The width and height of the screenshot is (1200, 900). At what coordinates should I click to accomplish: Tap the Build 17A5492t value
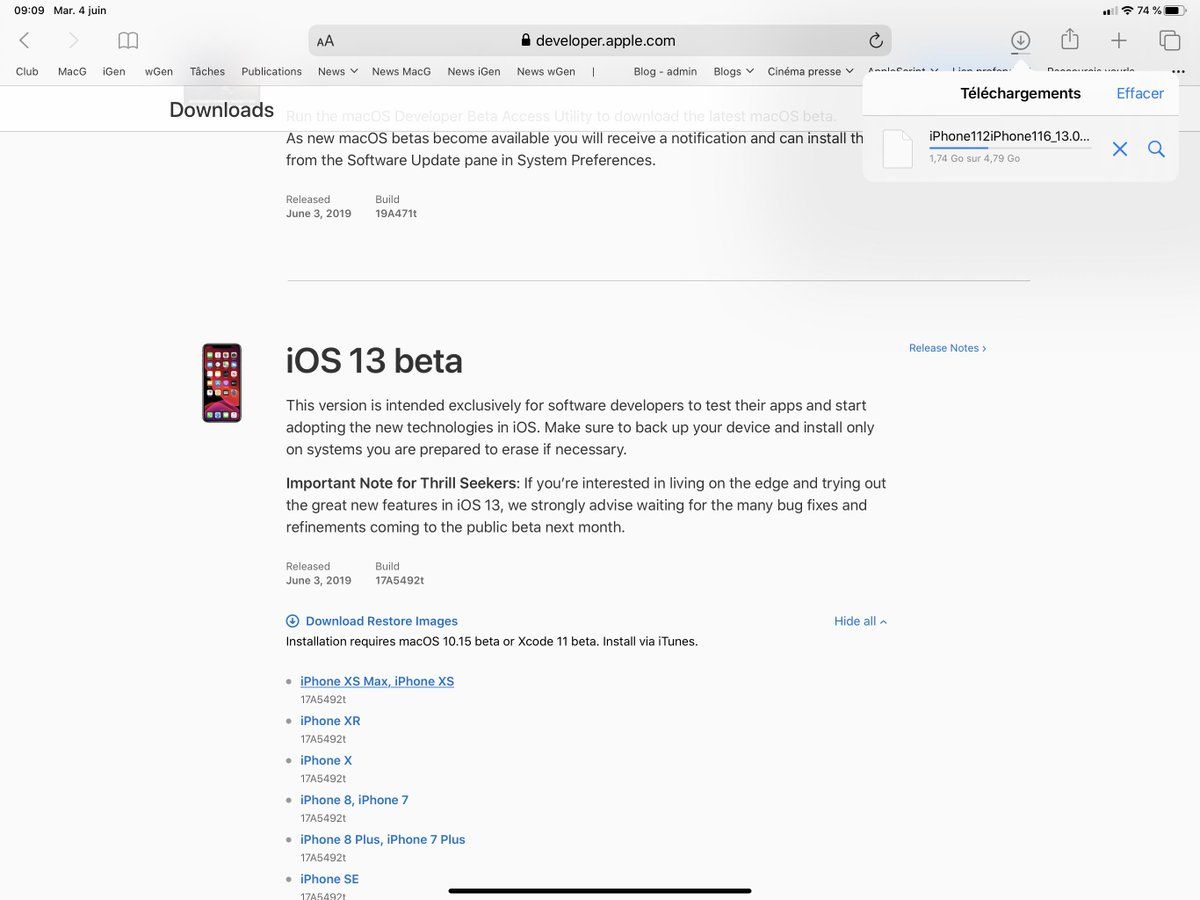click(400, 580)
